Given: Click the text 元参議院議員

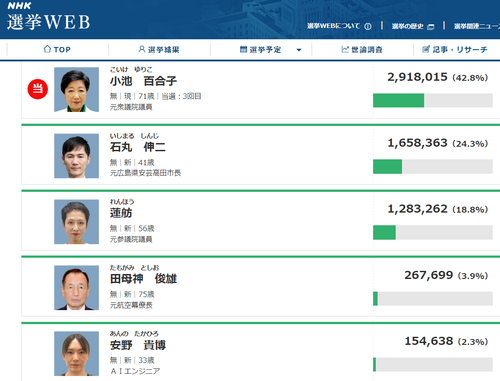Looking at the screenshot, I should click(131, 239).
